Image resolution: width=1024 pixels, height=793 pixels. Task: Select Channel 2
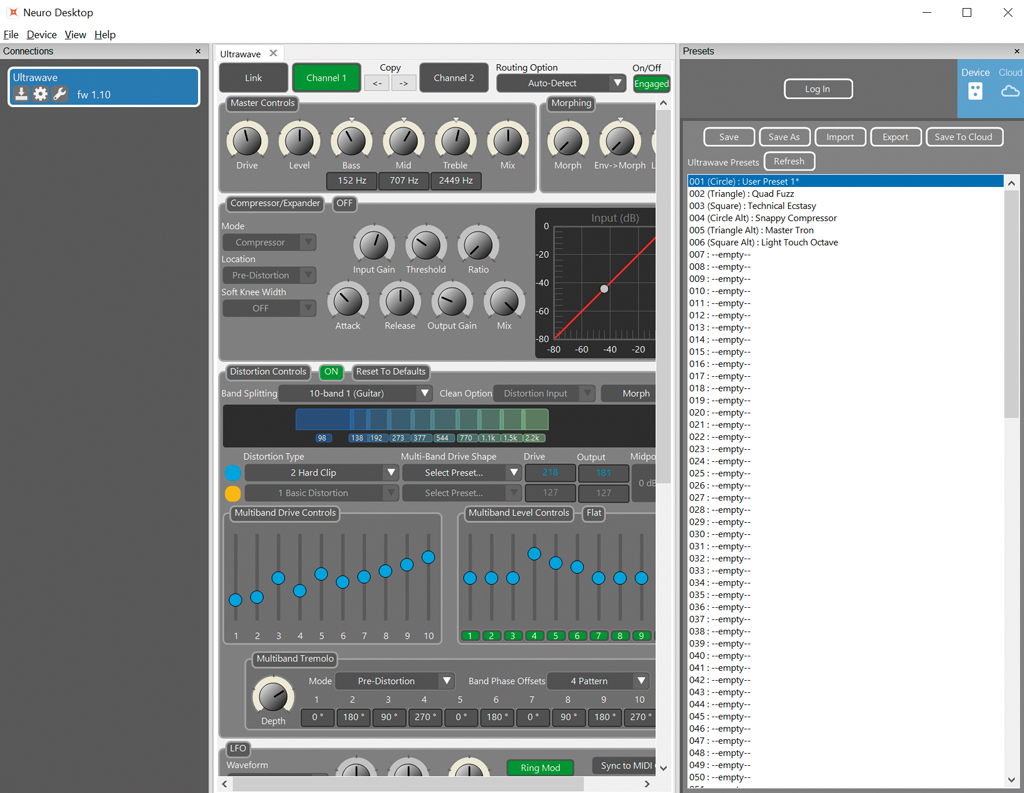pos(454,78)
